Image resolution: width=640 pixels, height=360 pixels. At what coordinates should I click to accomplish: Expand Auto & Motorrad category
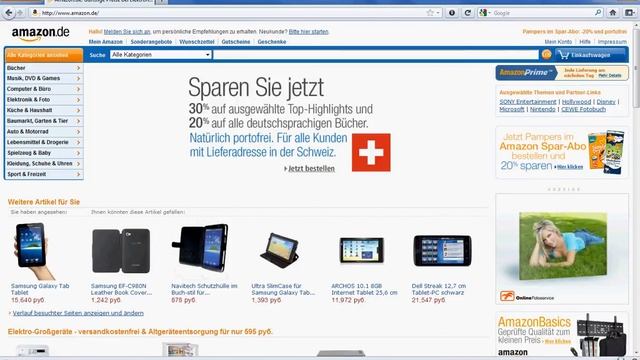point(44,131)
